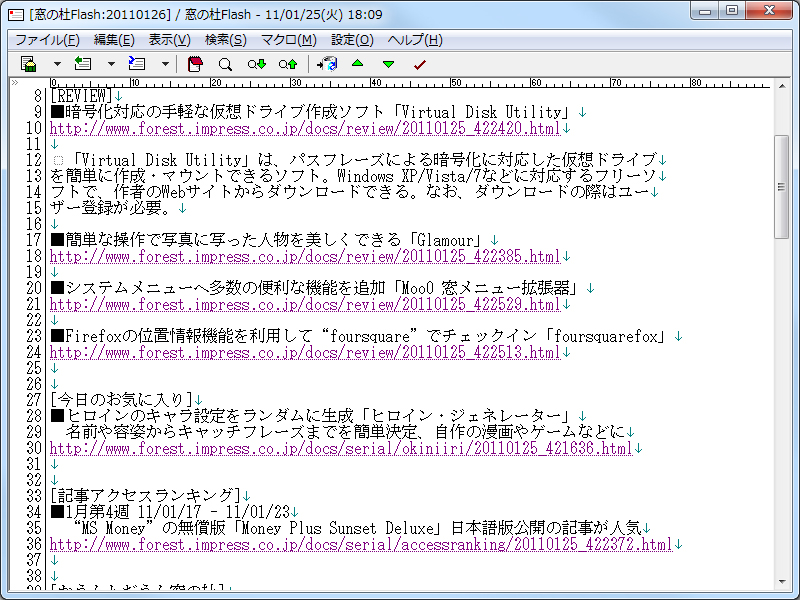Open the ファイル(F) menu
The width and height of the screenshot is (800, 600).
click(x=47, y=40)
